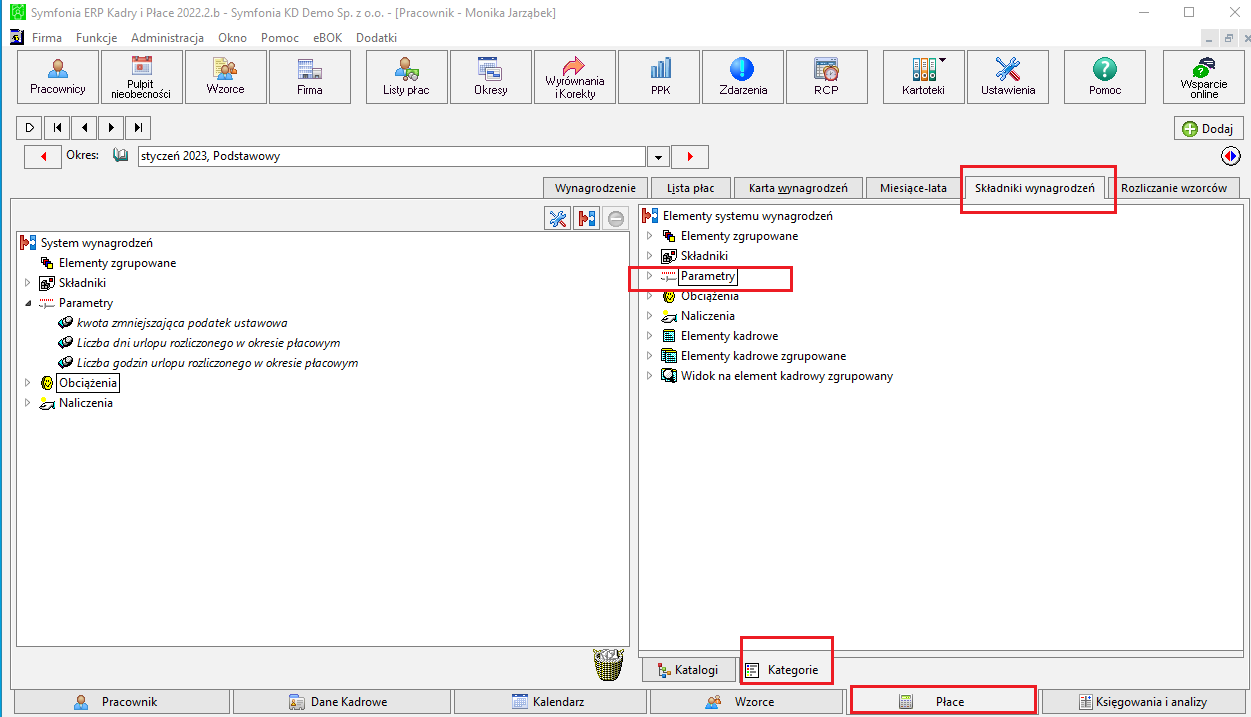Switch to the Karta wynagrodzeń tab
This screenshot has height=717, width=1251.
[x=798, y=188]
